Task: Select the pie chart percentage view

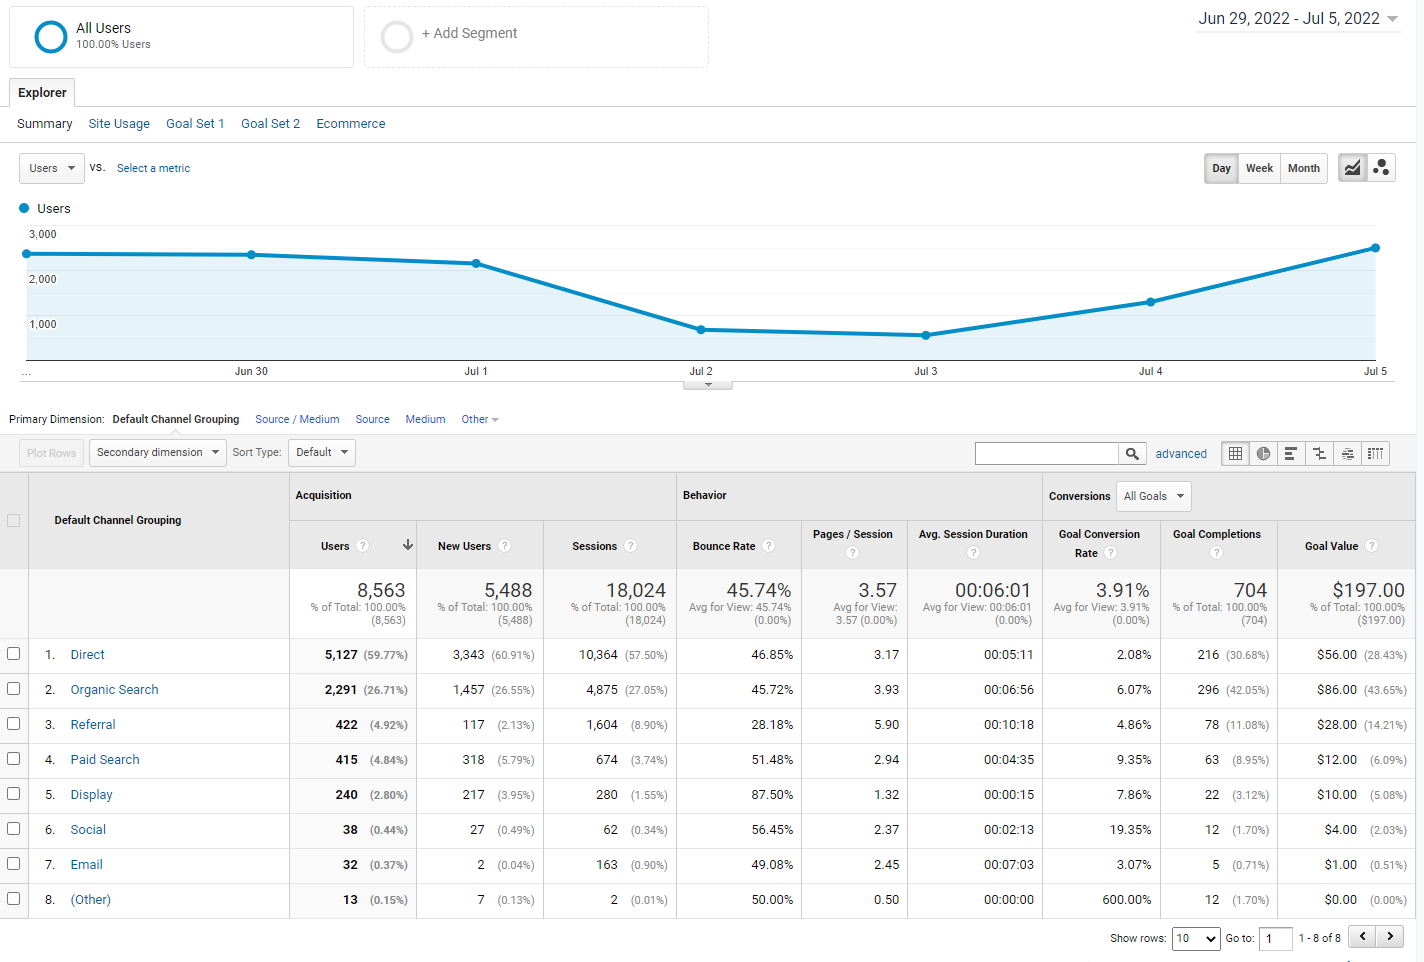Action: 1263,454
